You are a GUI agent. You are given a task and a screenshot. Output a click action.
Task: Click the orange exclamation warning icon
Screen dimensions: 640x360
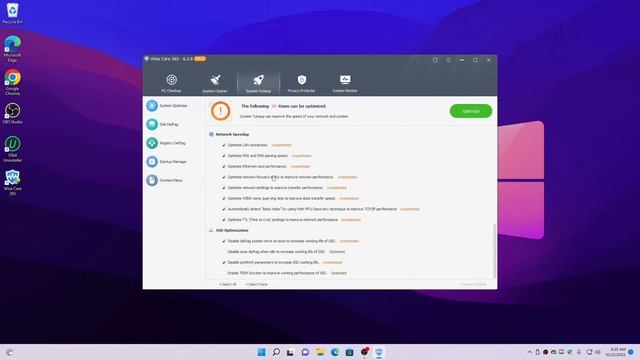[220, 111]
